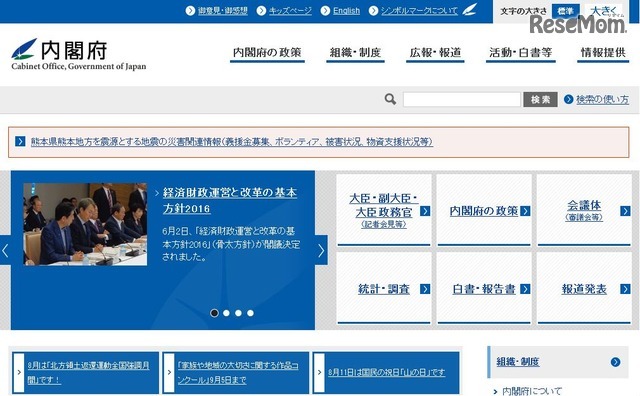Open 家族や地域の大切さ作品コンクール banner link
Viewport: 640px width, 396px height.
point(238,372)
